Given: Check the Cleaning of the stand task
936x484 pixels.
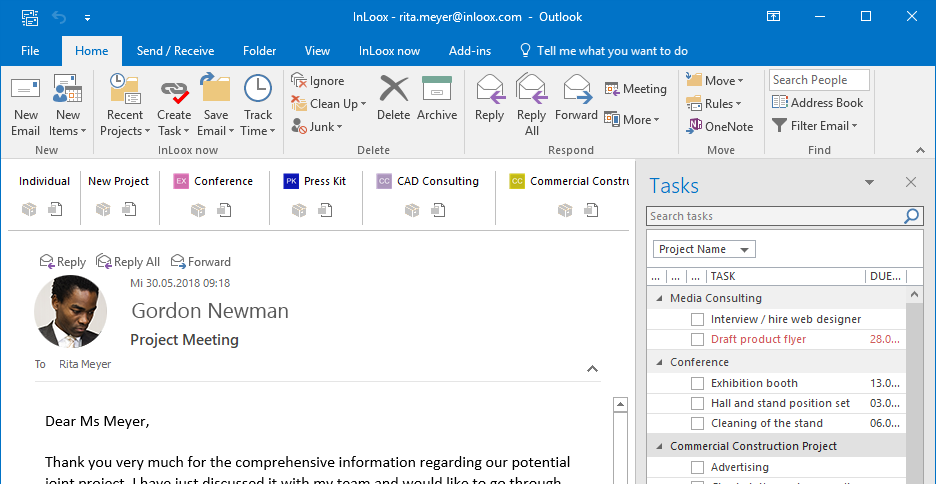Looking at the screenshot, I should [697, 424].
